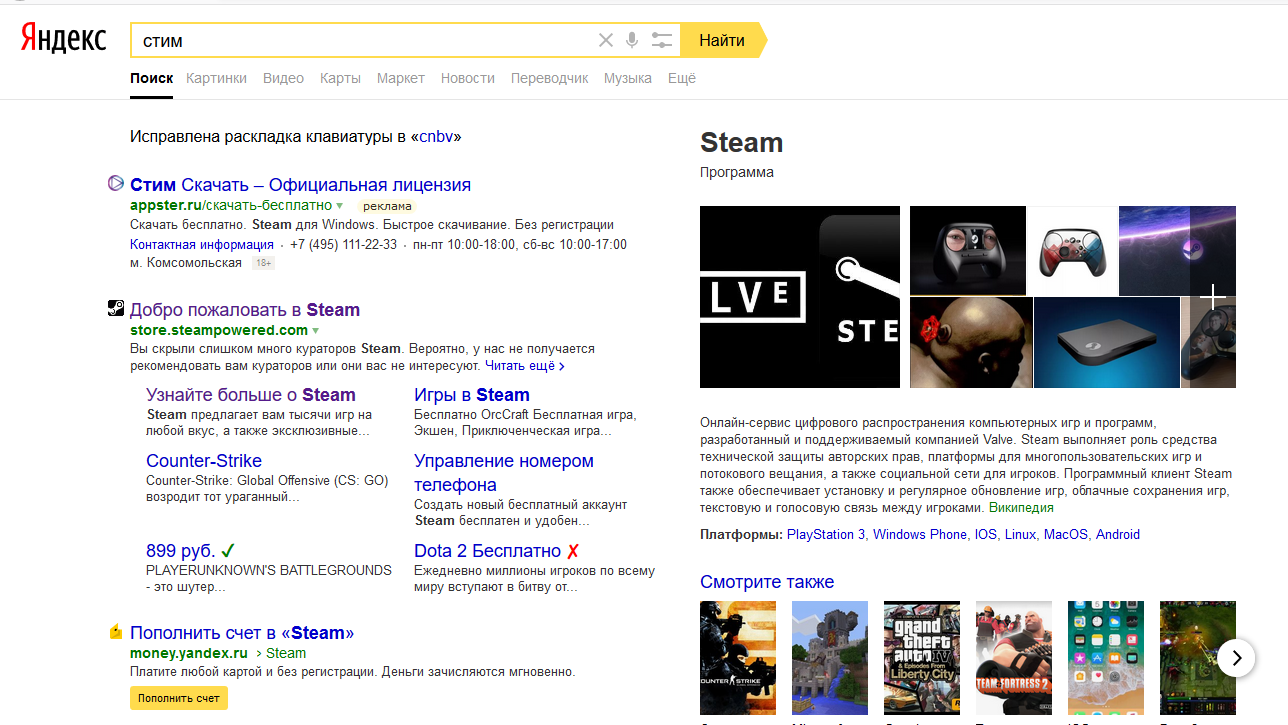Select the Linux platform link
Screen dimensions: 1288x725
[x=1020, y=534]
